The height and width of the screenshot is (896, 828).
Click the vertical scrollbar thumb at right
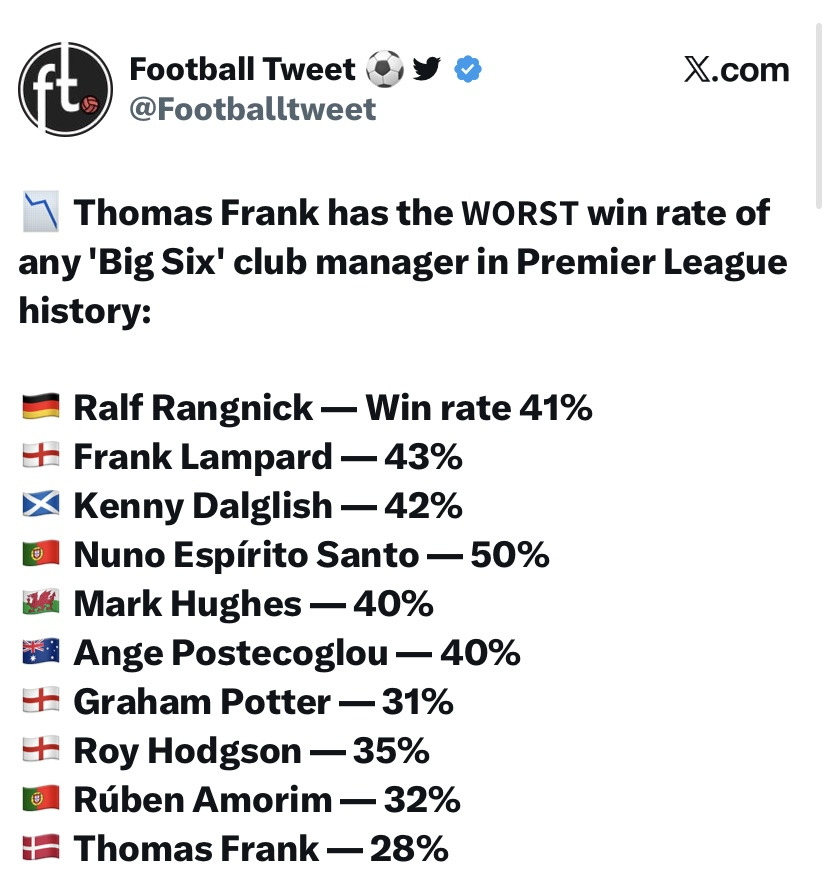point(819,116)
